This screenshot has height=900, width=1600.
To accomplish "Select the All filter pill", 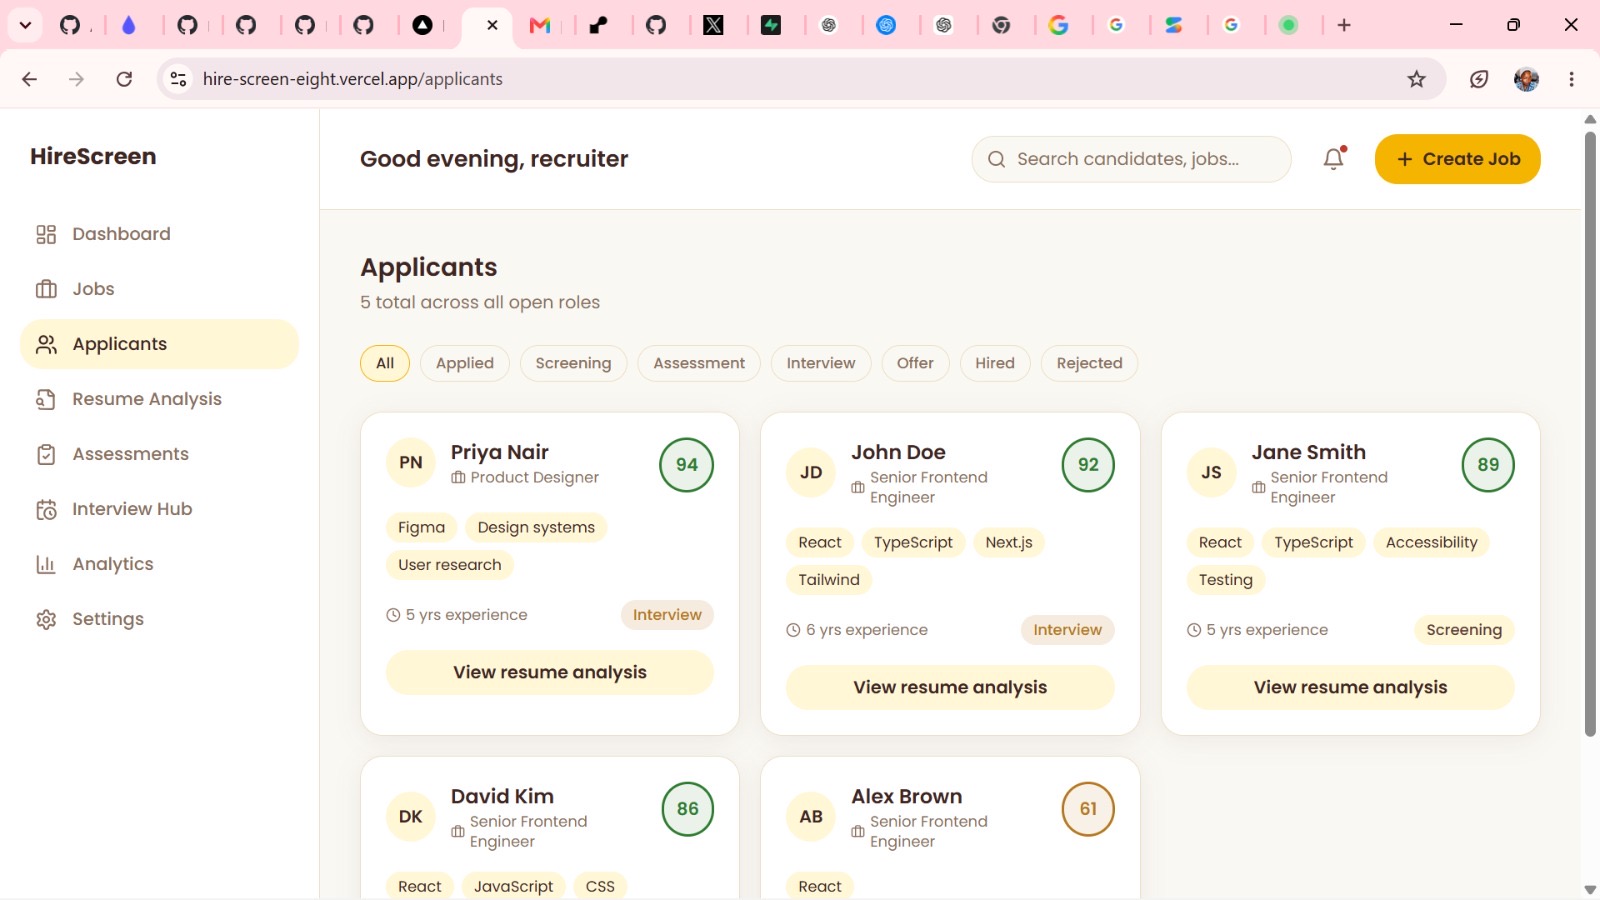I will pyautogui.click(x=385, y=363).
